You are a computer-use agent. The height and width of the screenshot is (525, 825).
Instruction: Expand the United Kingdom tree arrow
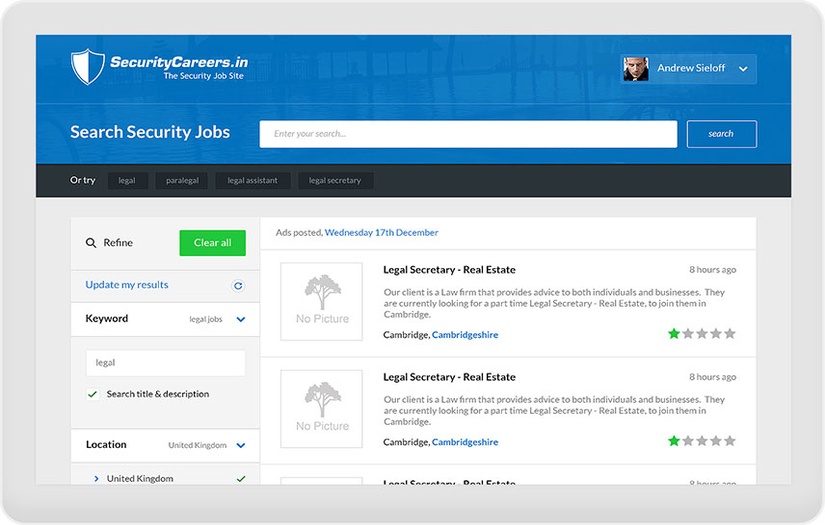click(96, 479)
